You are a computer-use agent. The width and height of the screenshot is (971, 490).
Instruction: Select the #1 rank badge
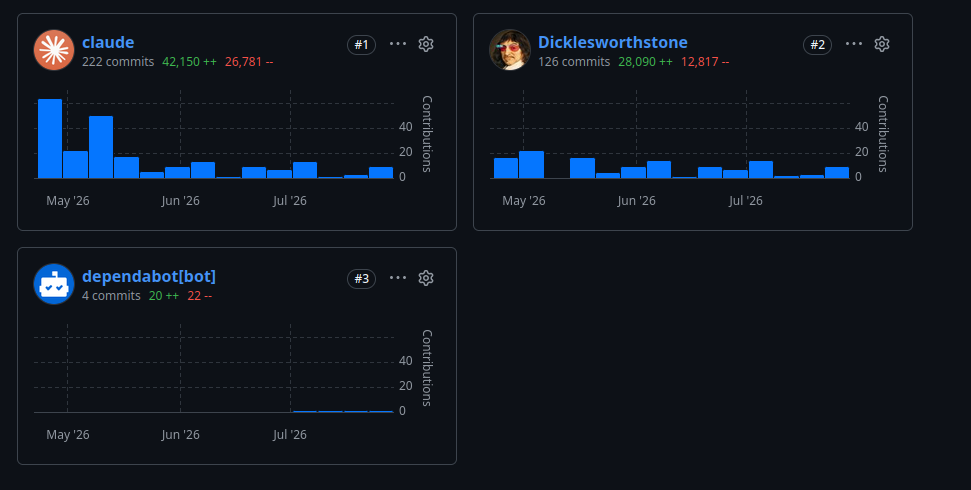point(362,45)
